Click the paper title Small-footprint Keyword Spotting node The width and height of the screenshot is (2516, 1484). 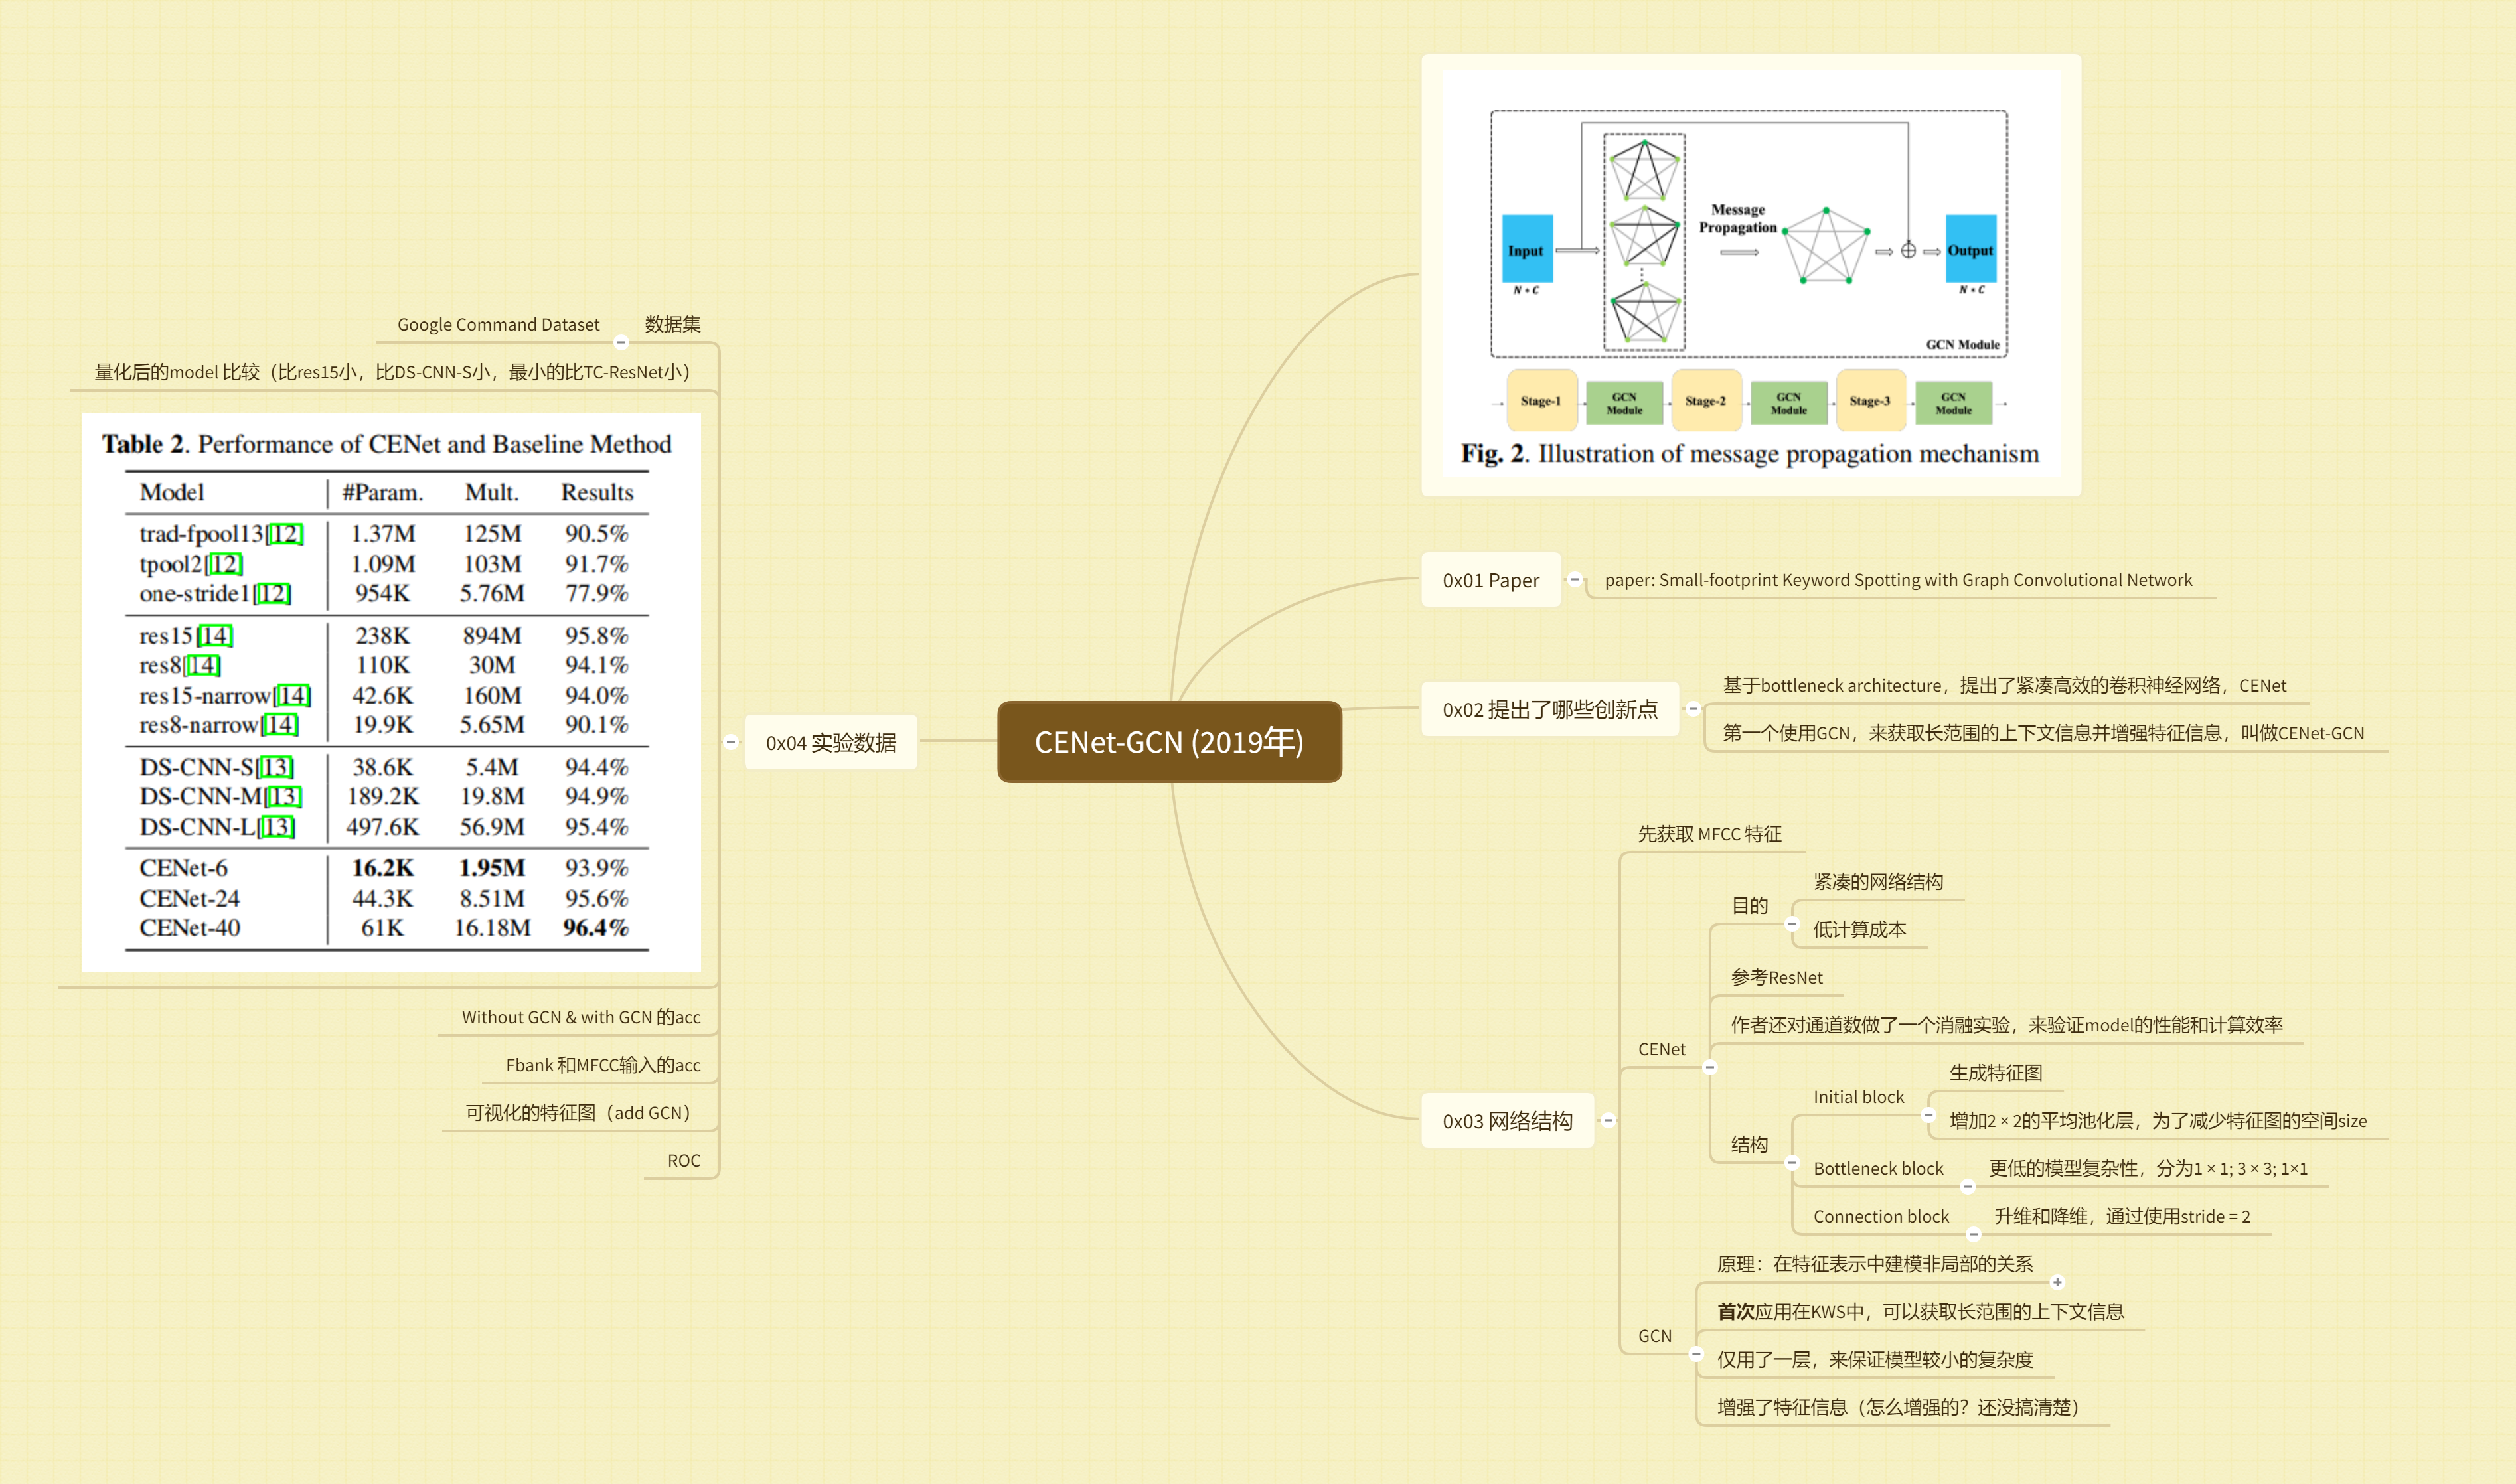pyautogui.click(x=1897, y=580)
